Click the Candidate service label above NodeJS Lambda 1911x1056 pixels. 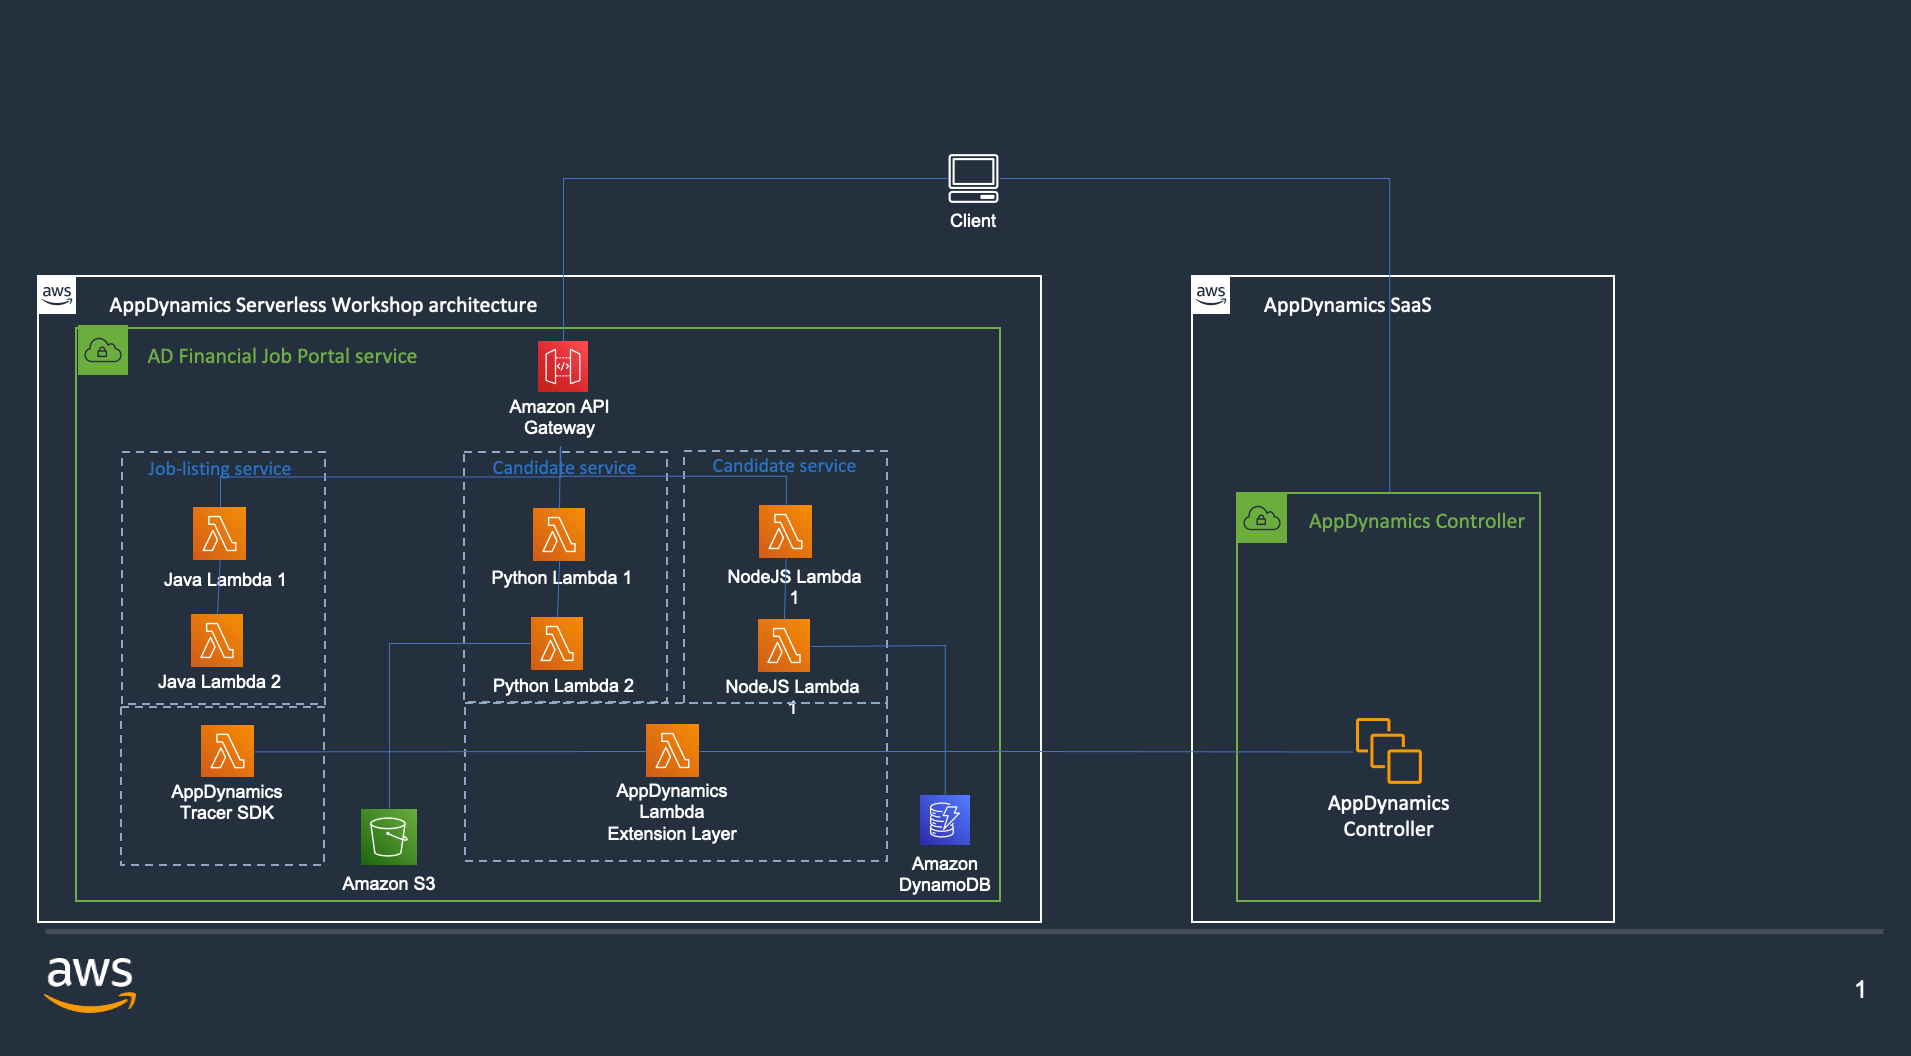(x=784, y=466)
